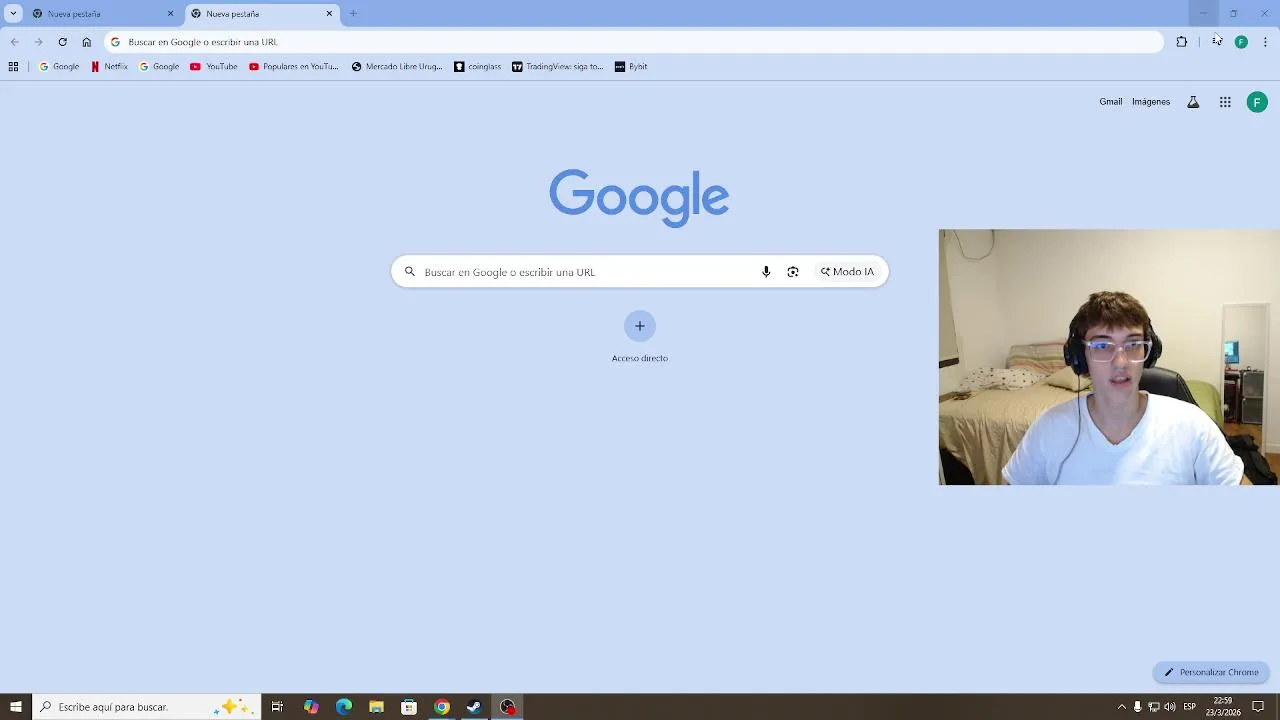Close the second Nueva pestaña tab

[329, 14]
